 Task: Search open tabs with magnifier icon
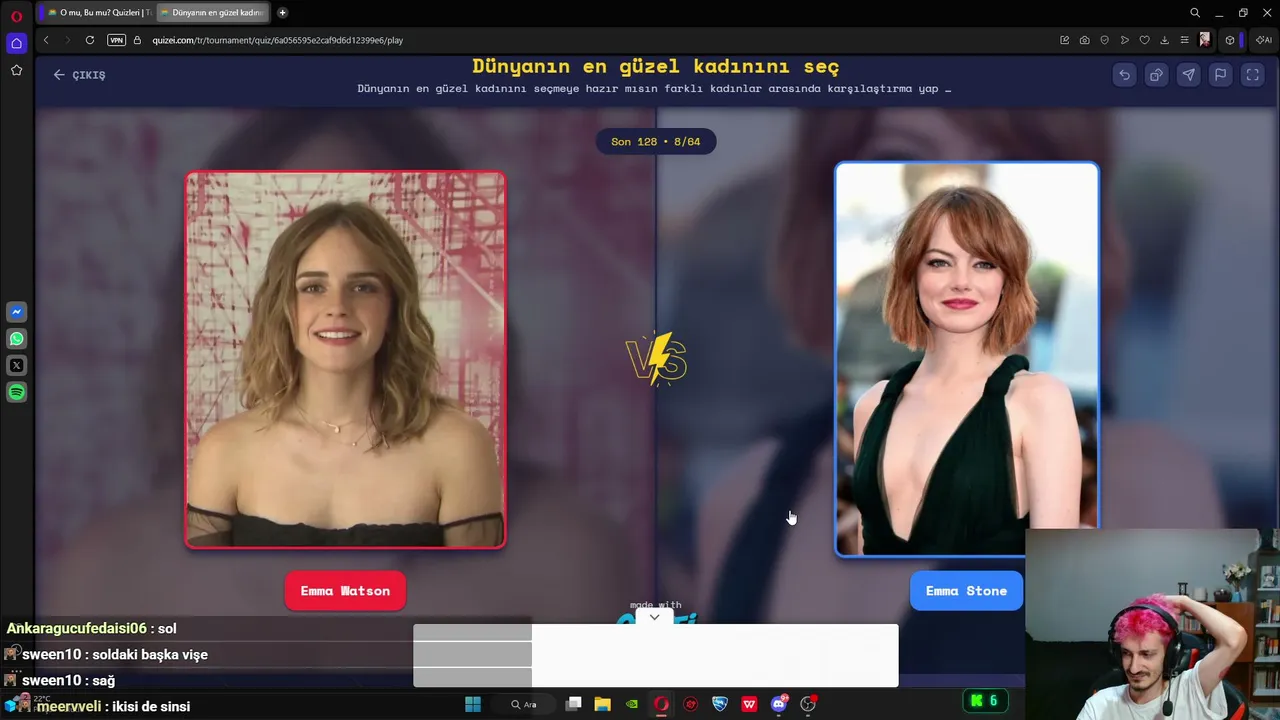1195,13
